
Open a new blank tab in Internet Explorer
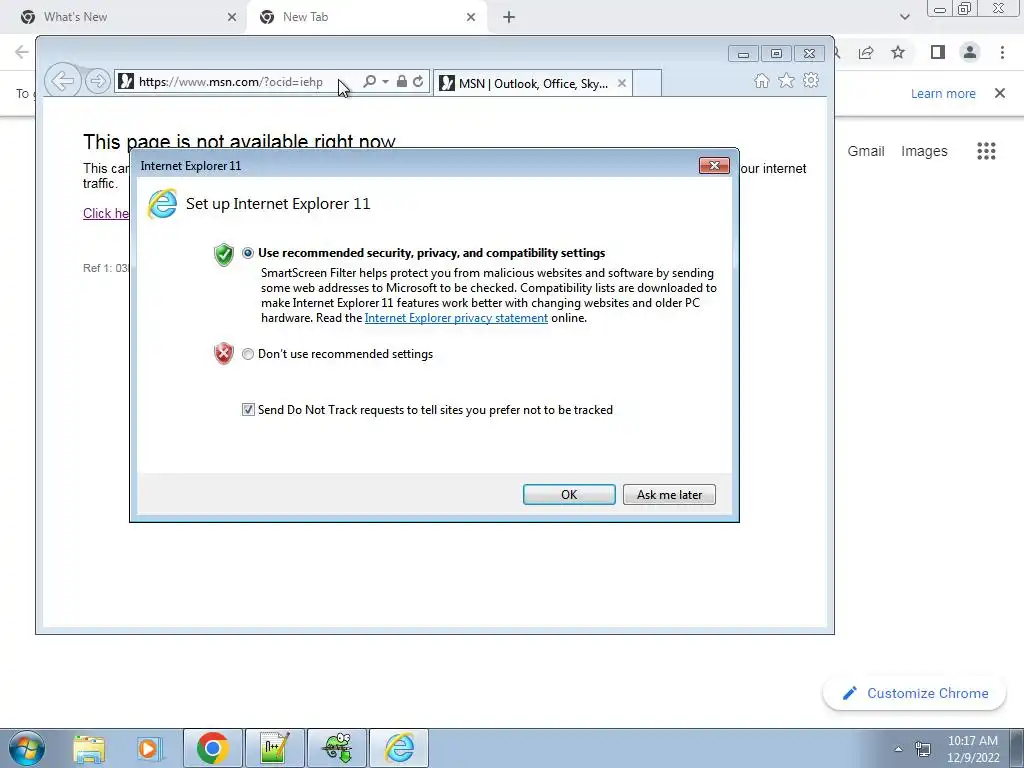[647, 83]
